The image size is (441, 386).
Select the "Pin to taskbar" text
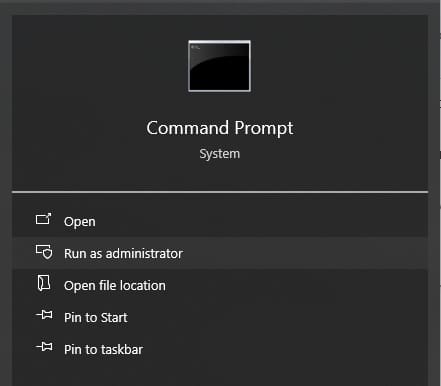103,350
